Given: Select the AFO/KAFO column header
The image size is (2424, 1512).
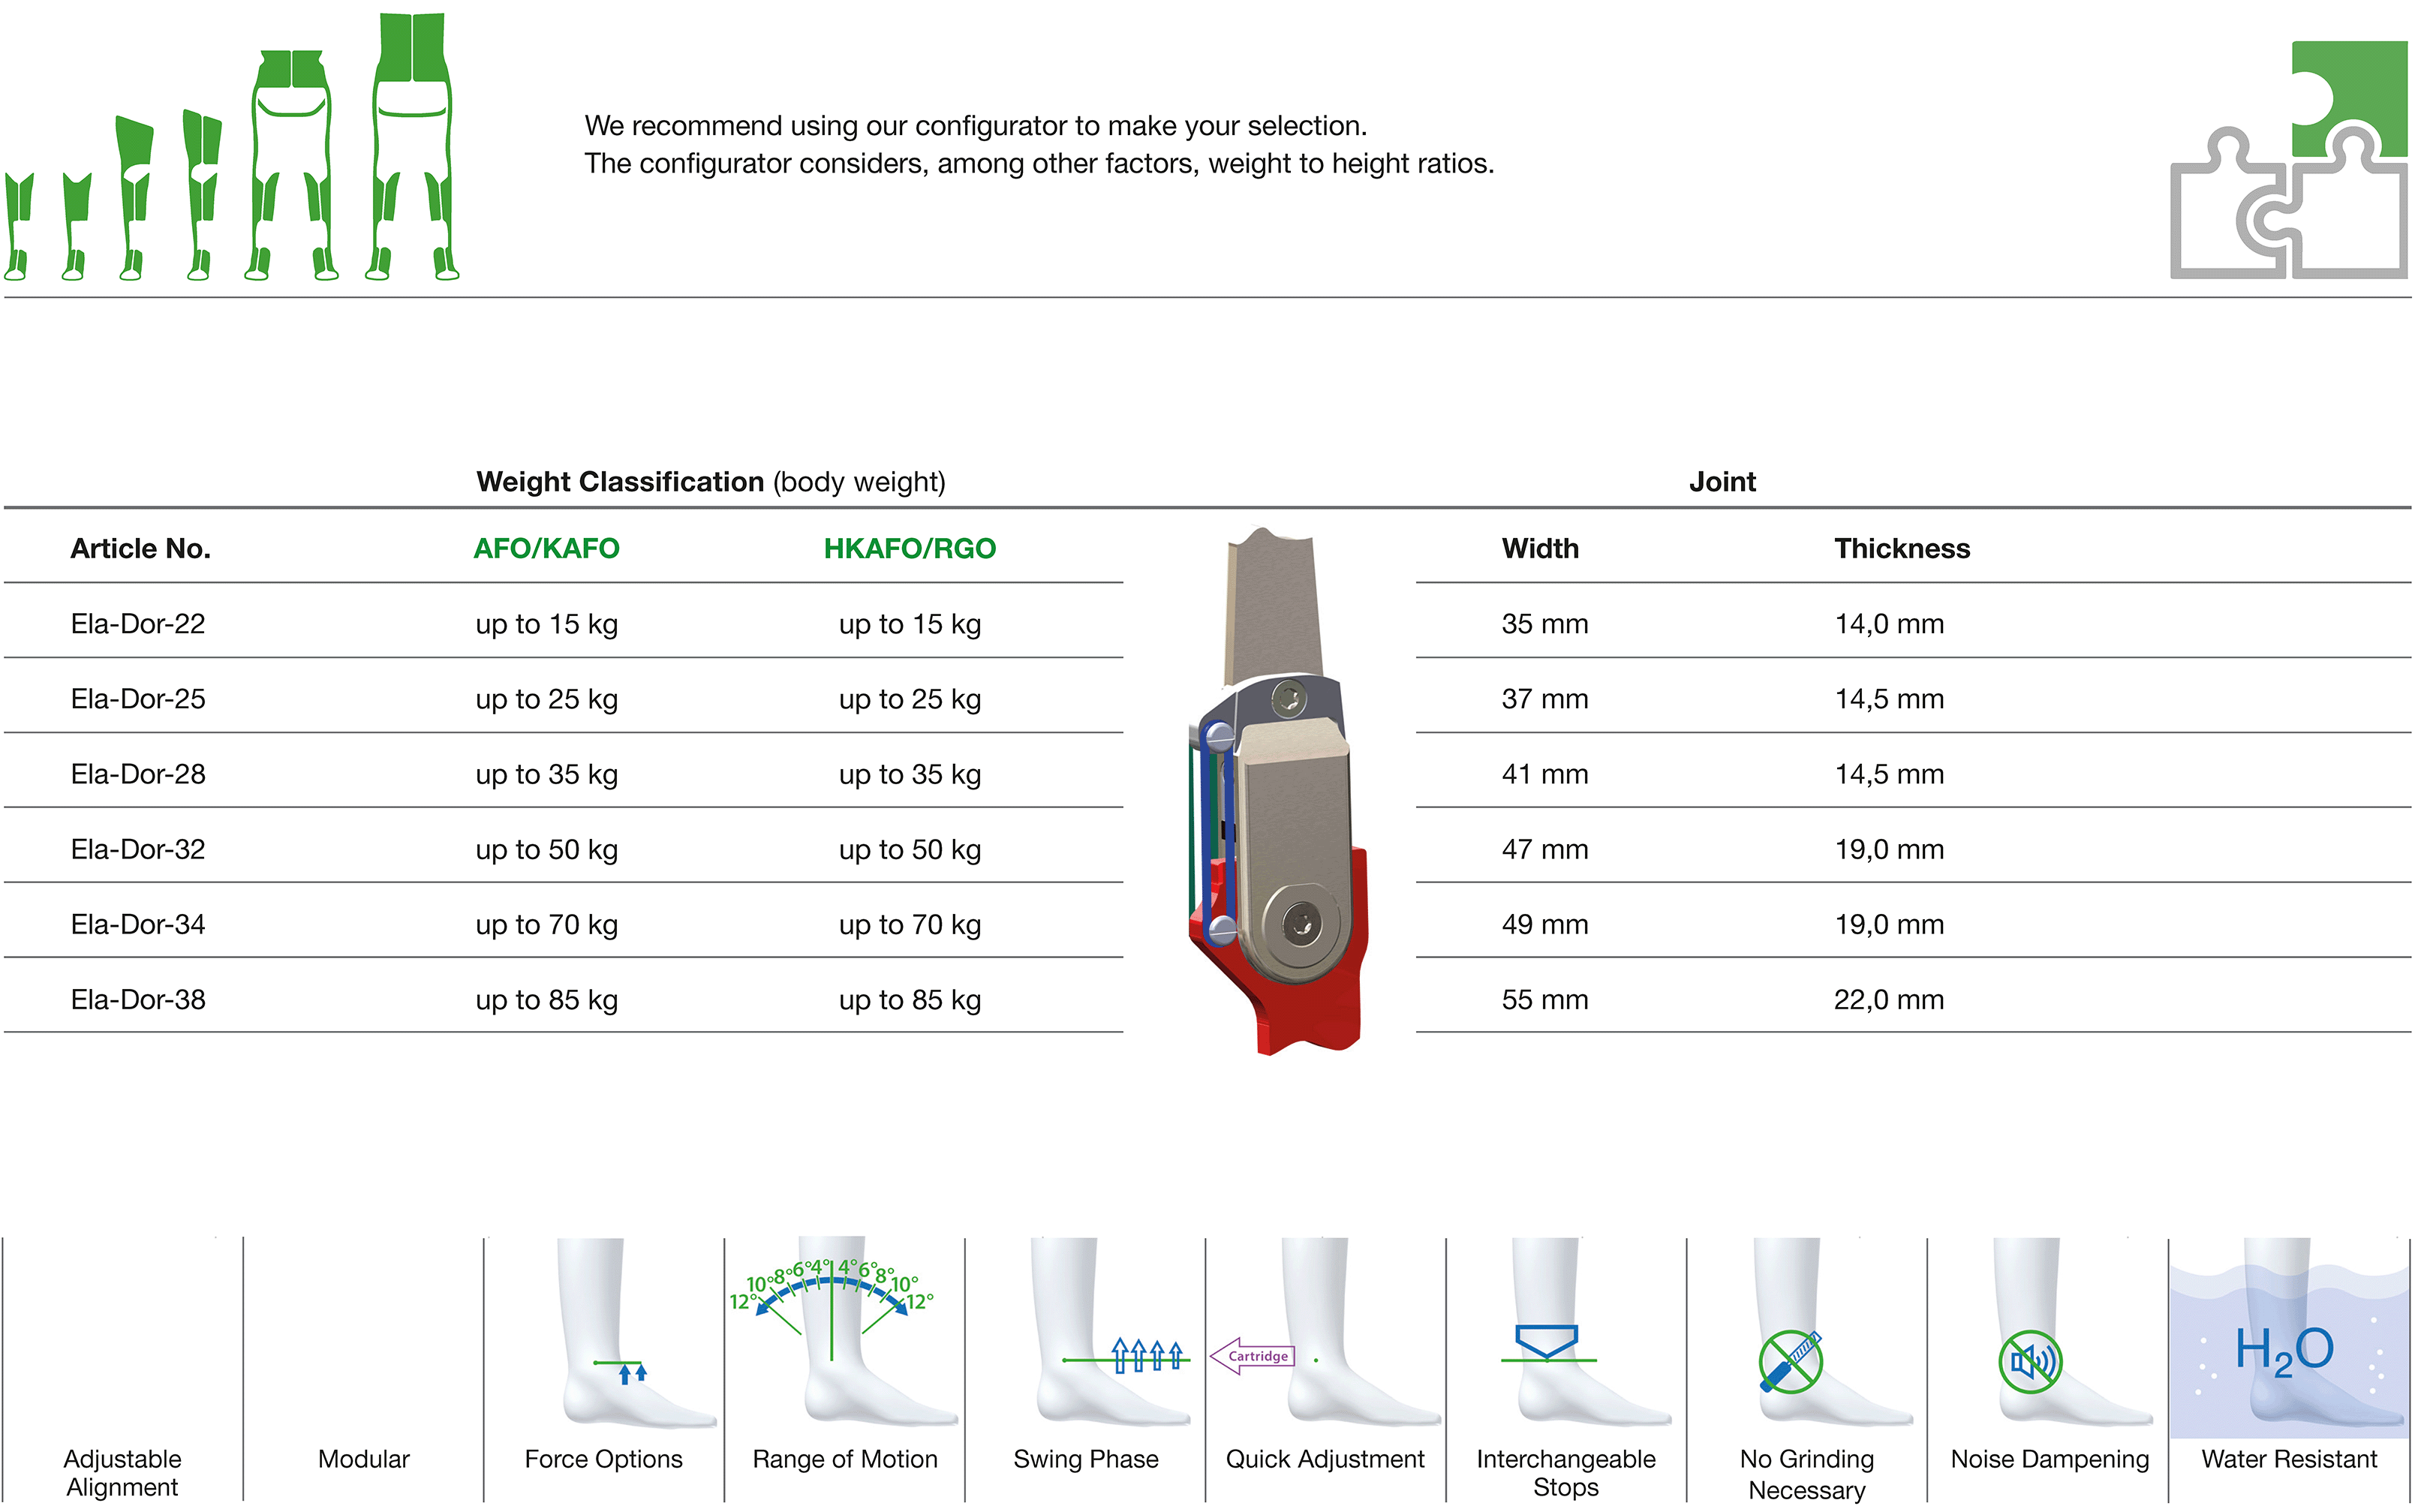Looking at the screenshot, I should point(546,548).
